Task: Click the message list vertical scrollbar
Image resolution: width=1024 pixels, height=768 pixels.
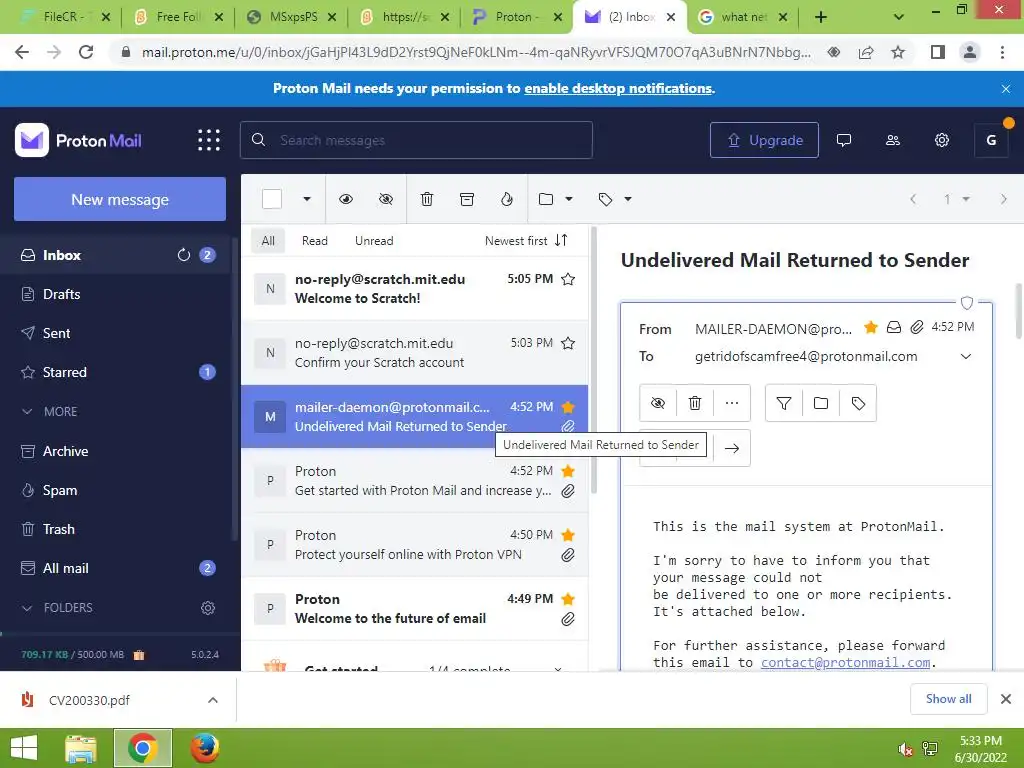Action: point(594,359)
